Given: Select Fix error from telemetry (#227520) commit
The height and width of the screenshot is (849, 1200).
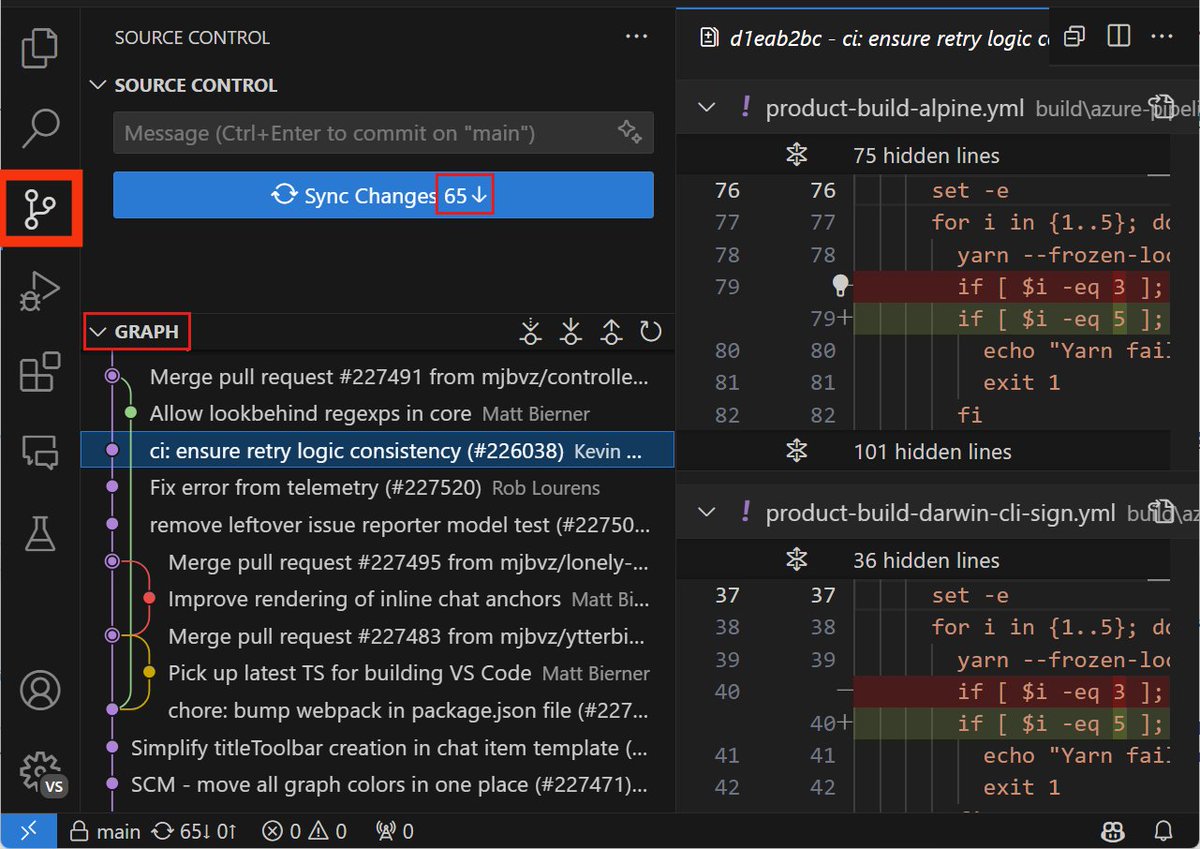Looking at the screenshot, I should click(377, 488).
